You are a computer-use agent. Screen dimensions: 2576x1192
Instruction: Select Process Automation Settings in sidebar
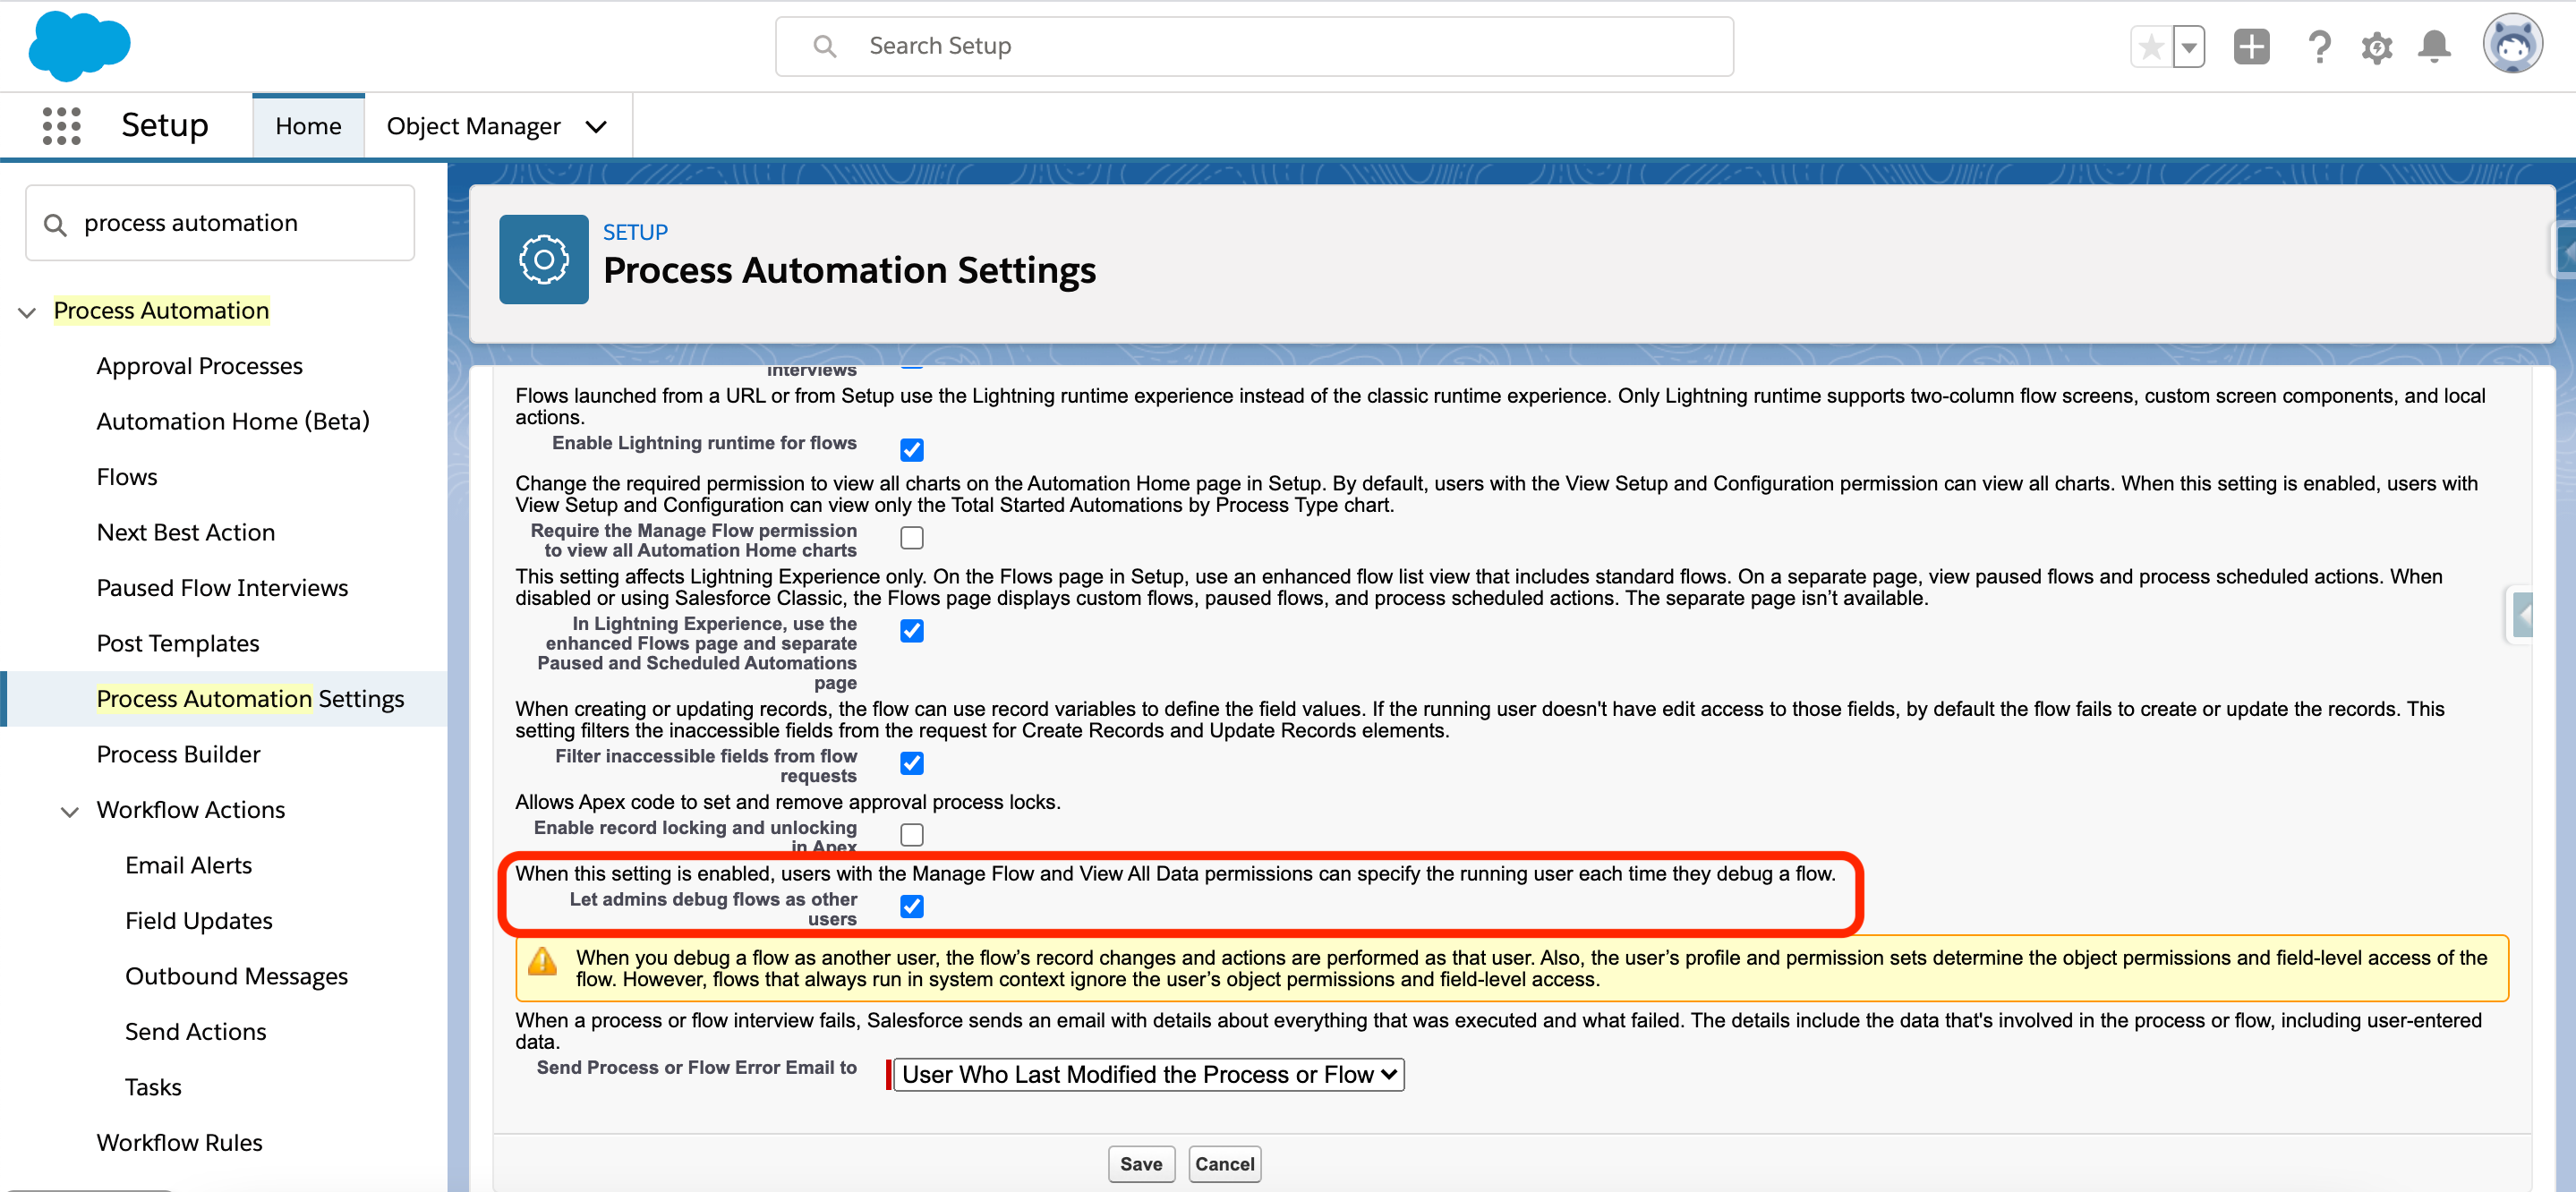tap(250, 699)
